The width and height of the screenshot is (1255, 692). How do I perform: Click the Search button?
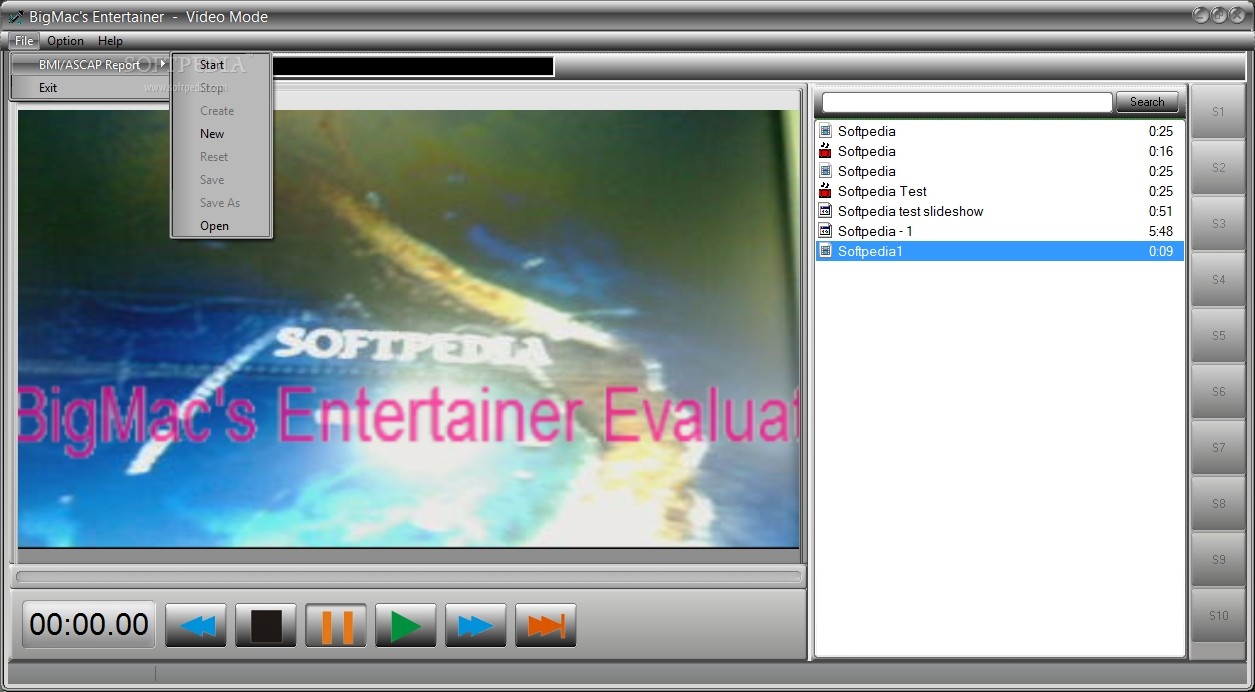[x=1147, y=102]
